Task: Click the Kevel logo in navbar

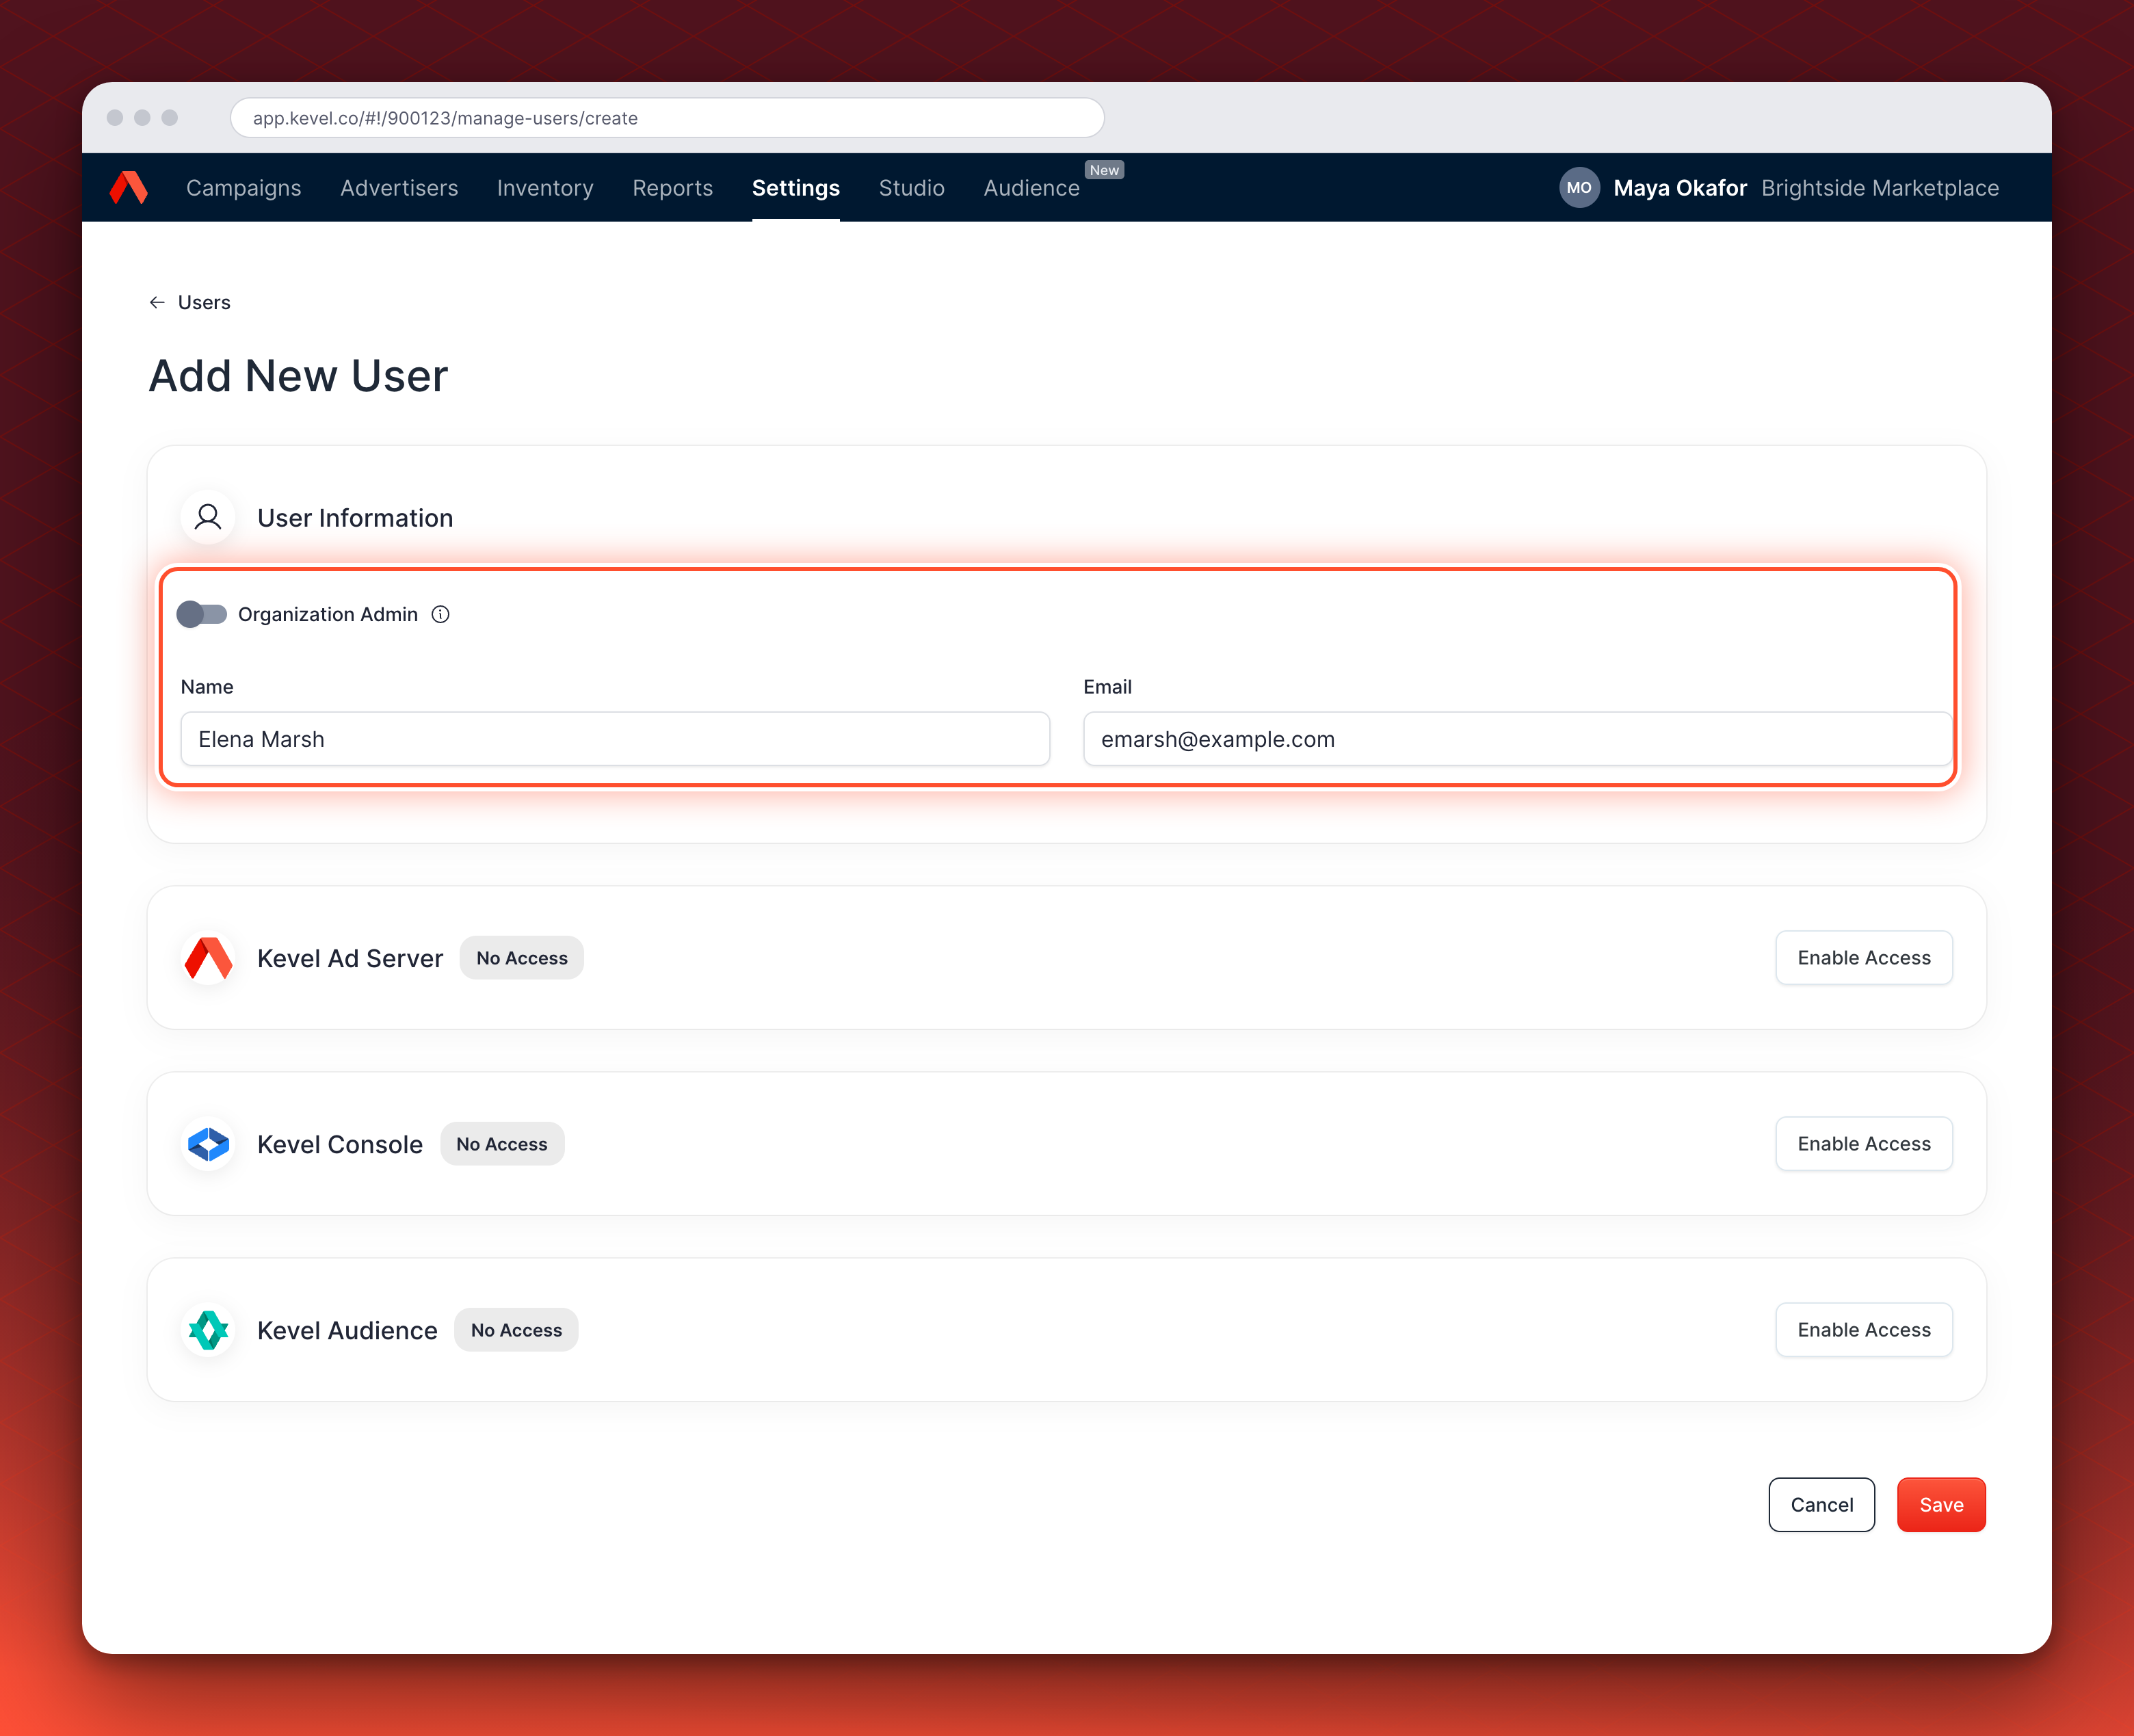Action: pyautogui.click(x=129, y=187)
